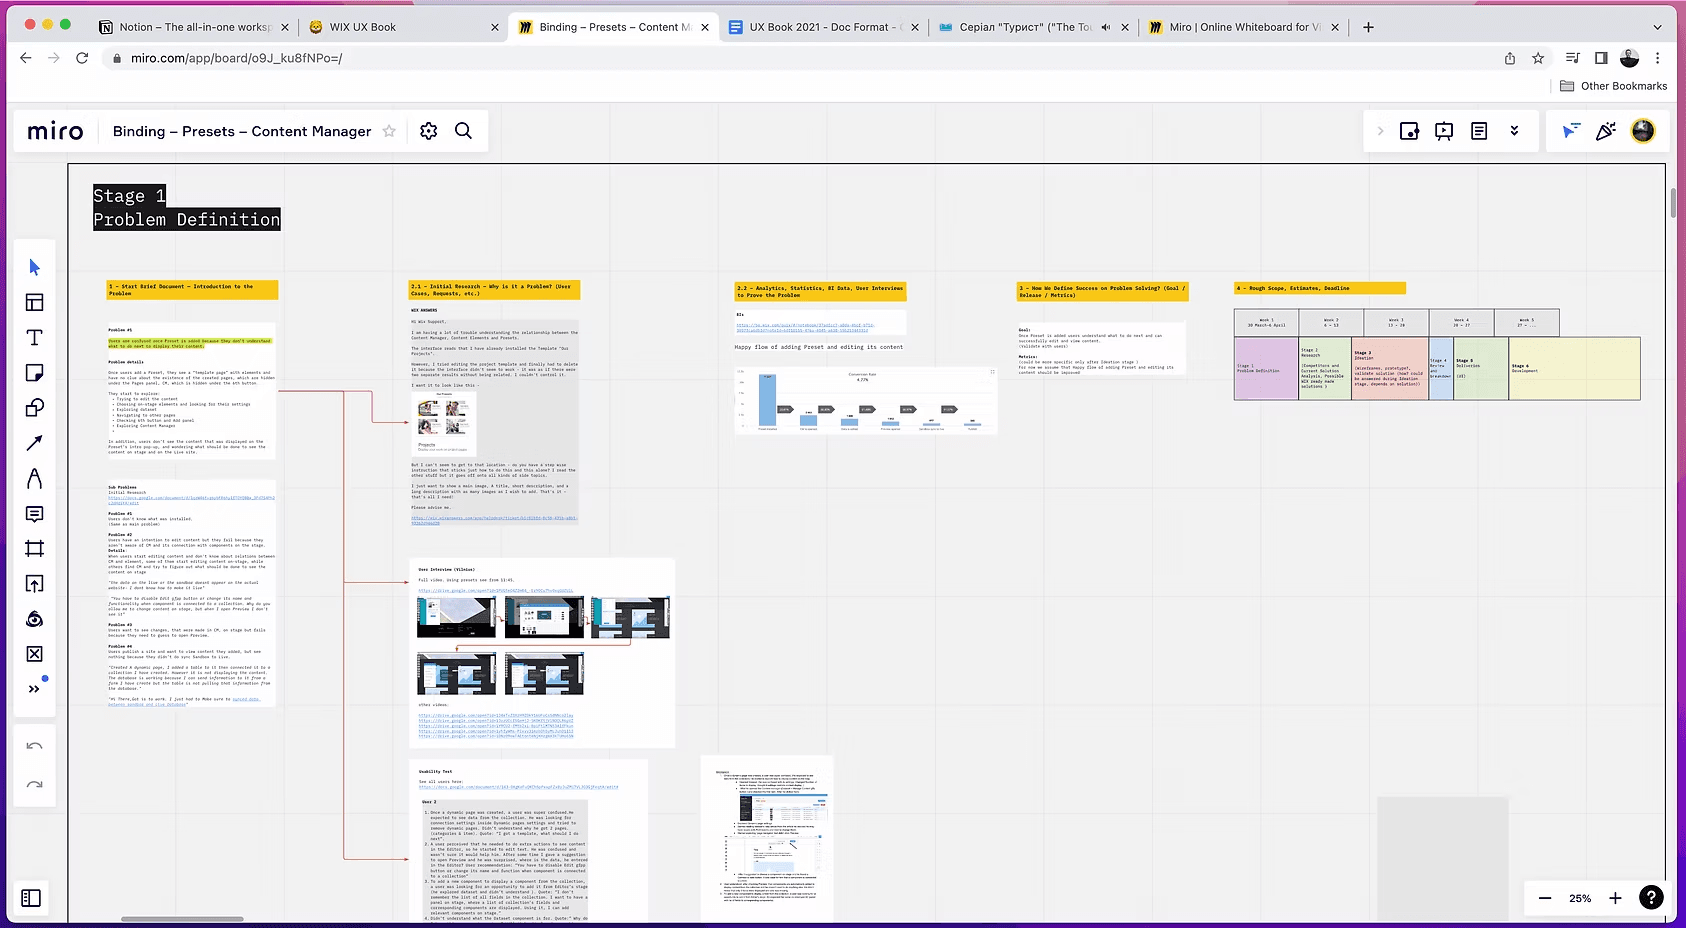Open board settings gear icon
Viewport: 1686px width, 928px height.
coord(429,131)
